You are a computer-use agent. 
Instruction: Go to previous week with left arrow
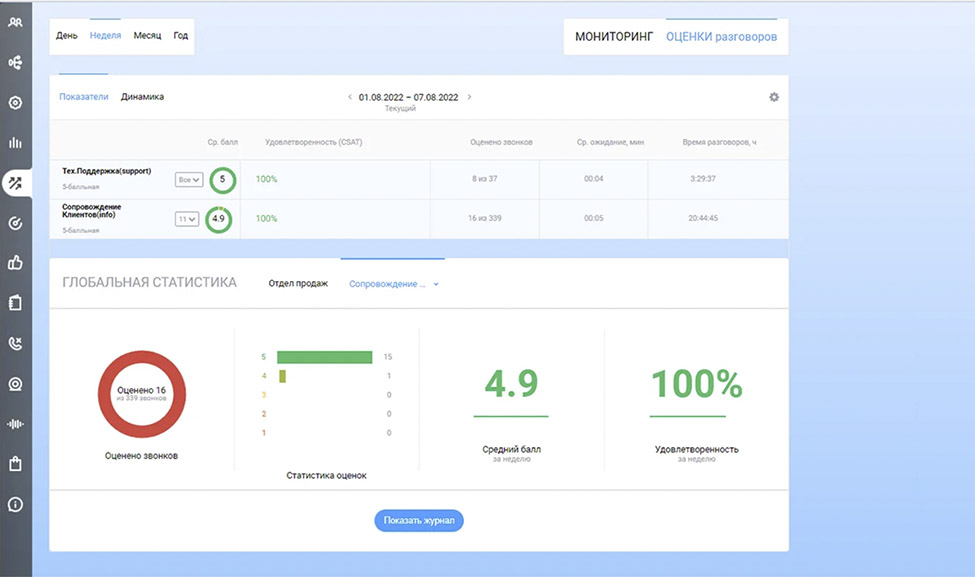[x=350, y=97]
